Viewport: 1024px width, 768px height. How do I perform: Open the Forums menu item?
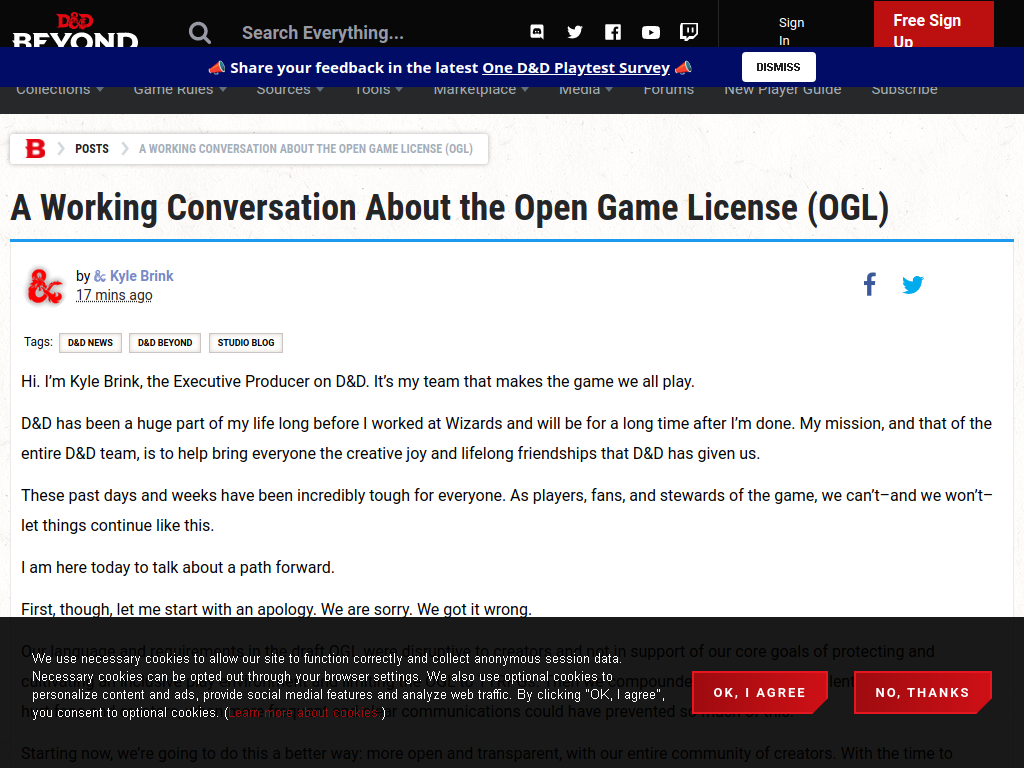(x=668, y=90)
